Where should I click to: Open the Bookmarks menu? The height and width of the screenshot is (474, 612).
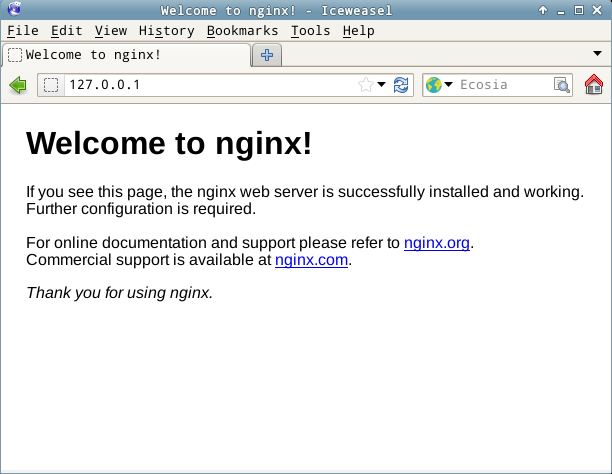(242, 31)
